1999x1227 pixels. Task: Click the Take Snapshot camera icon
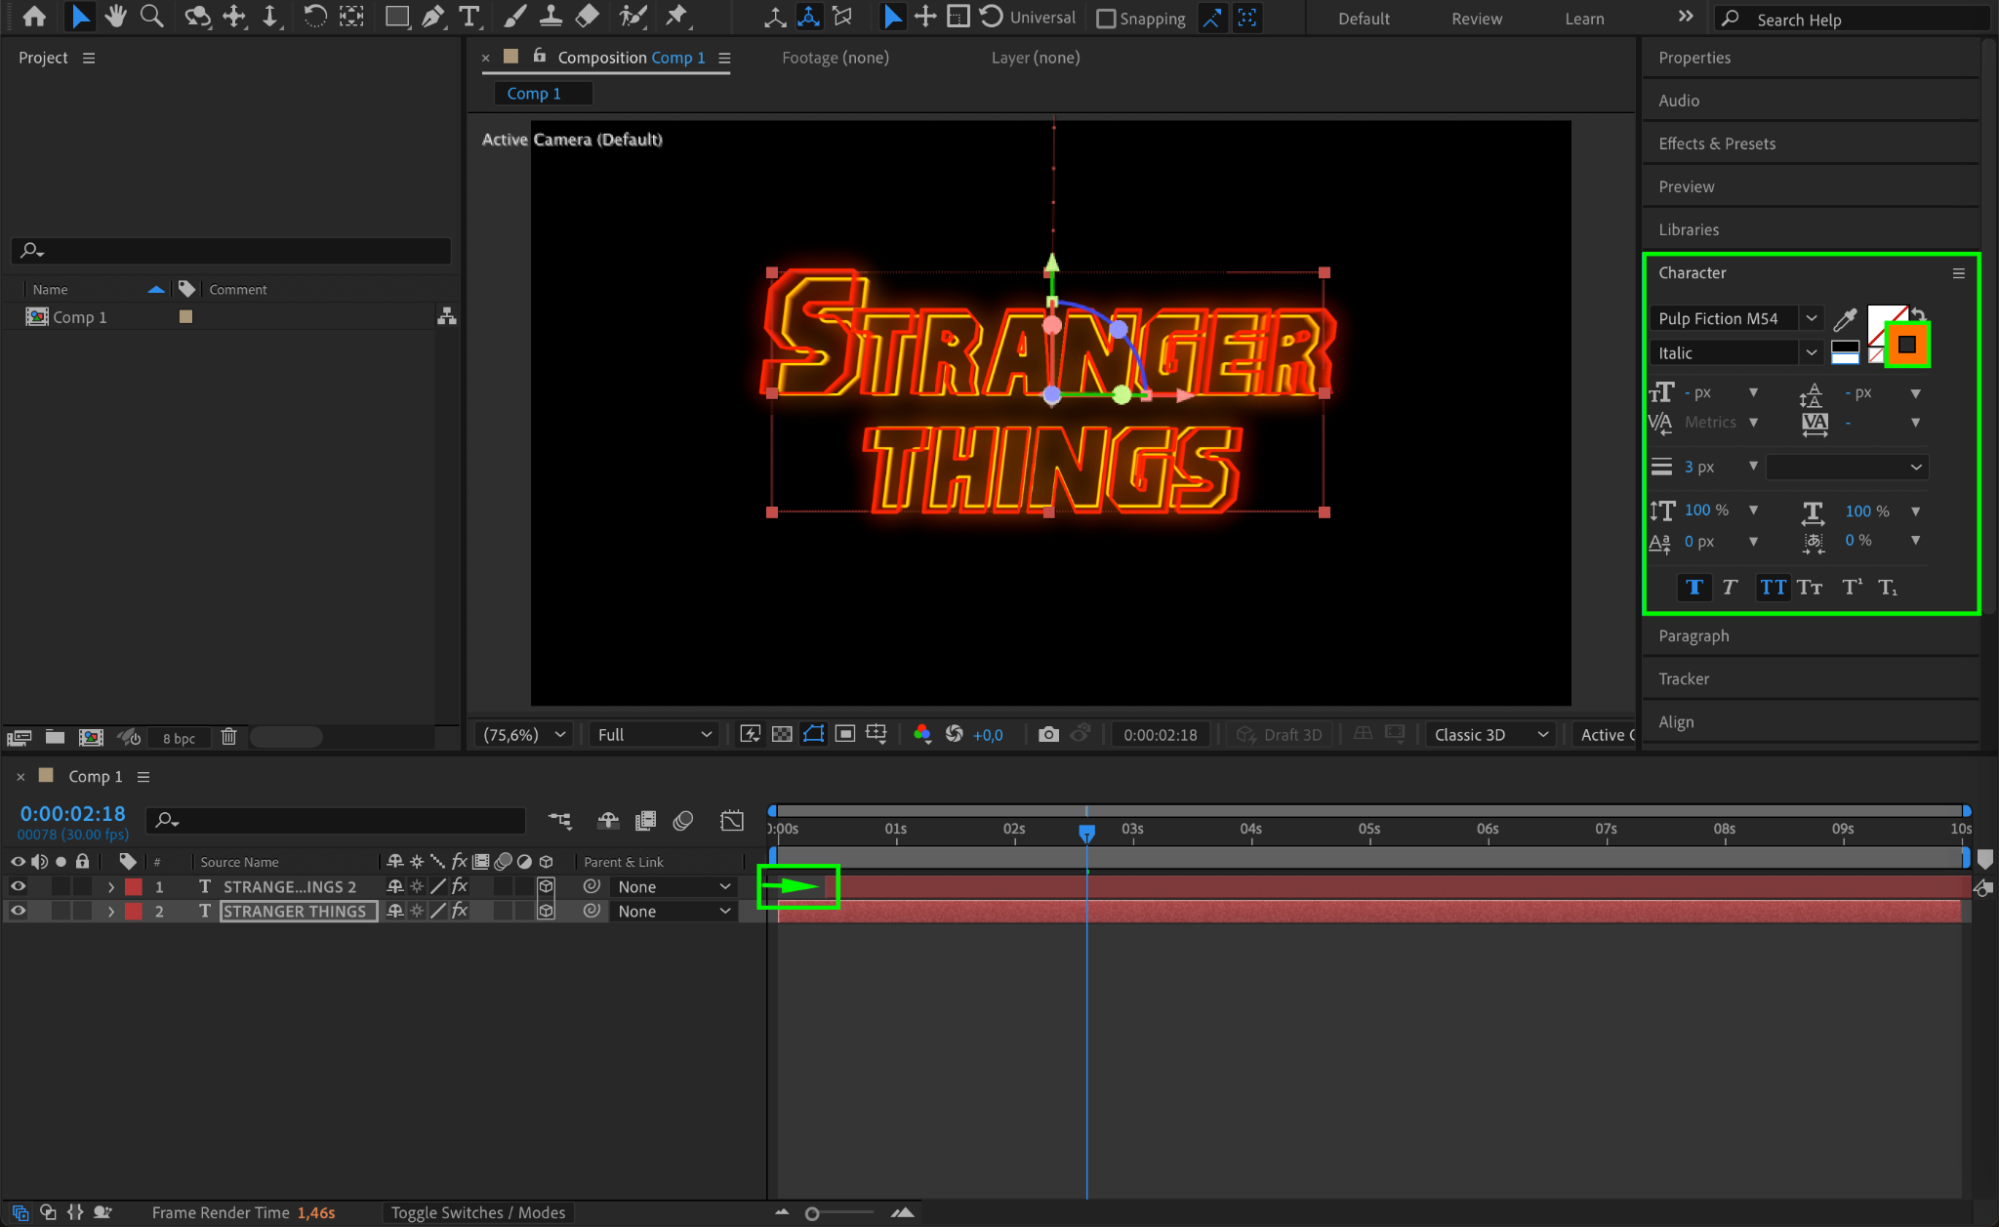(x=1047, y=735)
